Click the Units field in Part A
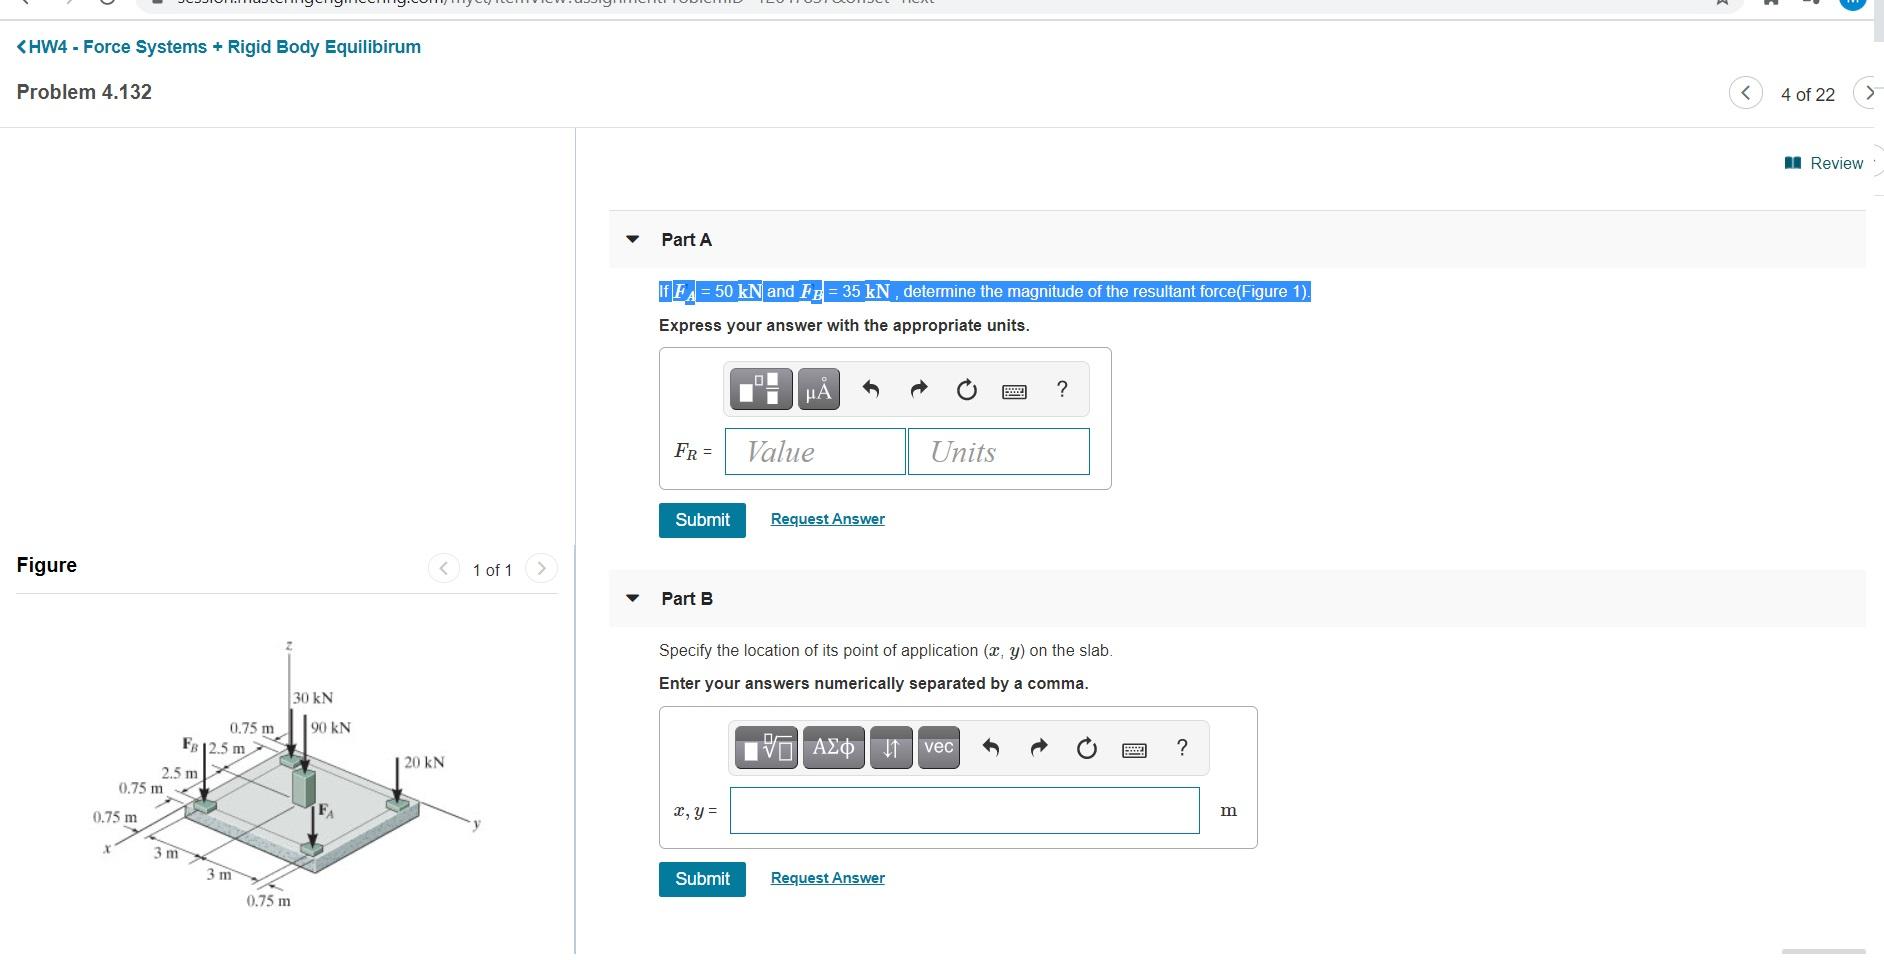This screenshot has width=1884, height=960. 997,451
